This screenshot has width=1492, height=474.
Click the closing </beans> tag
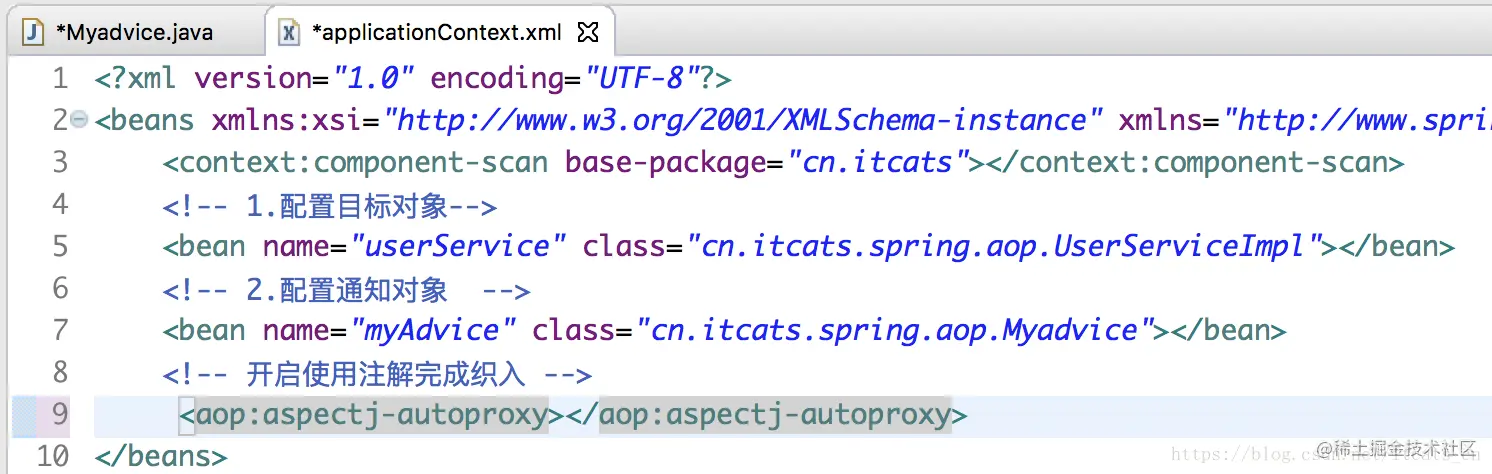[161, 457]
